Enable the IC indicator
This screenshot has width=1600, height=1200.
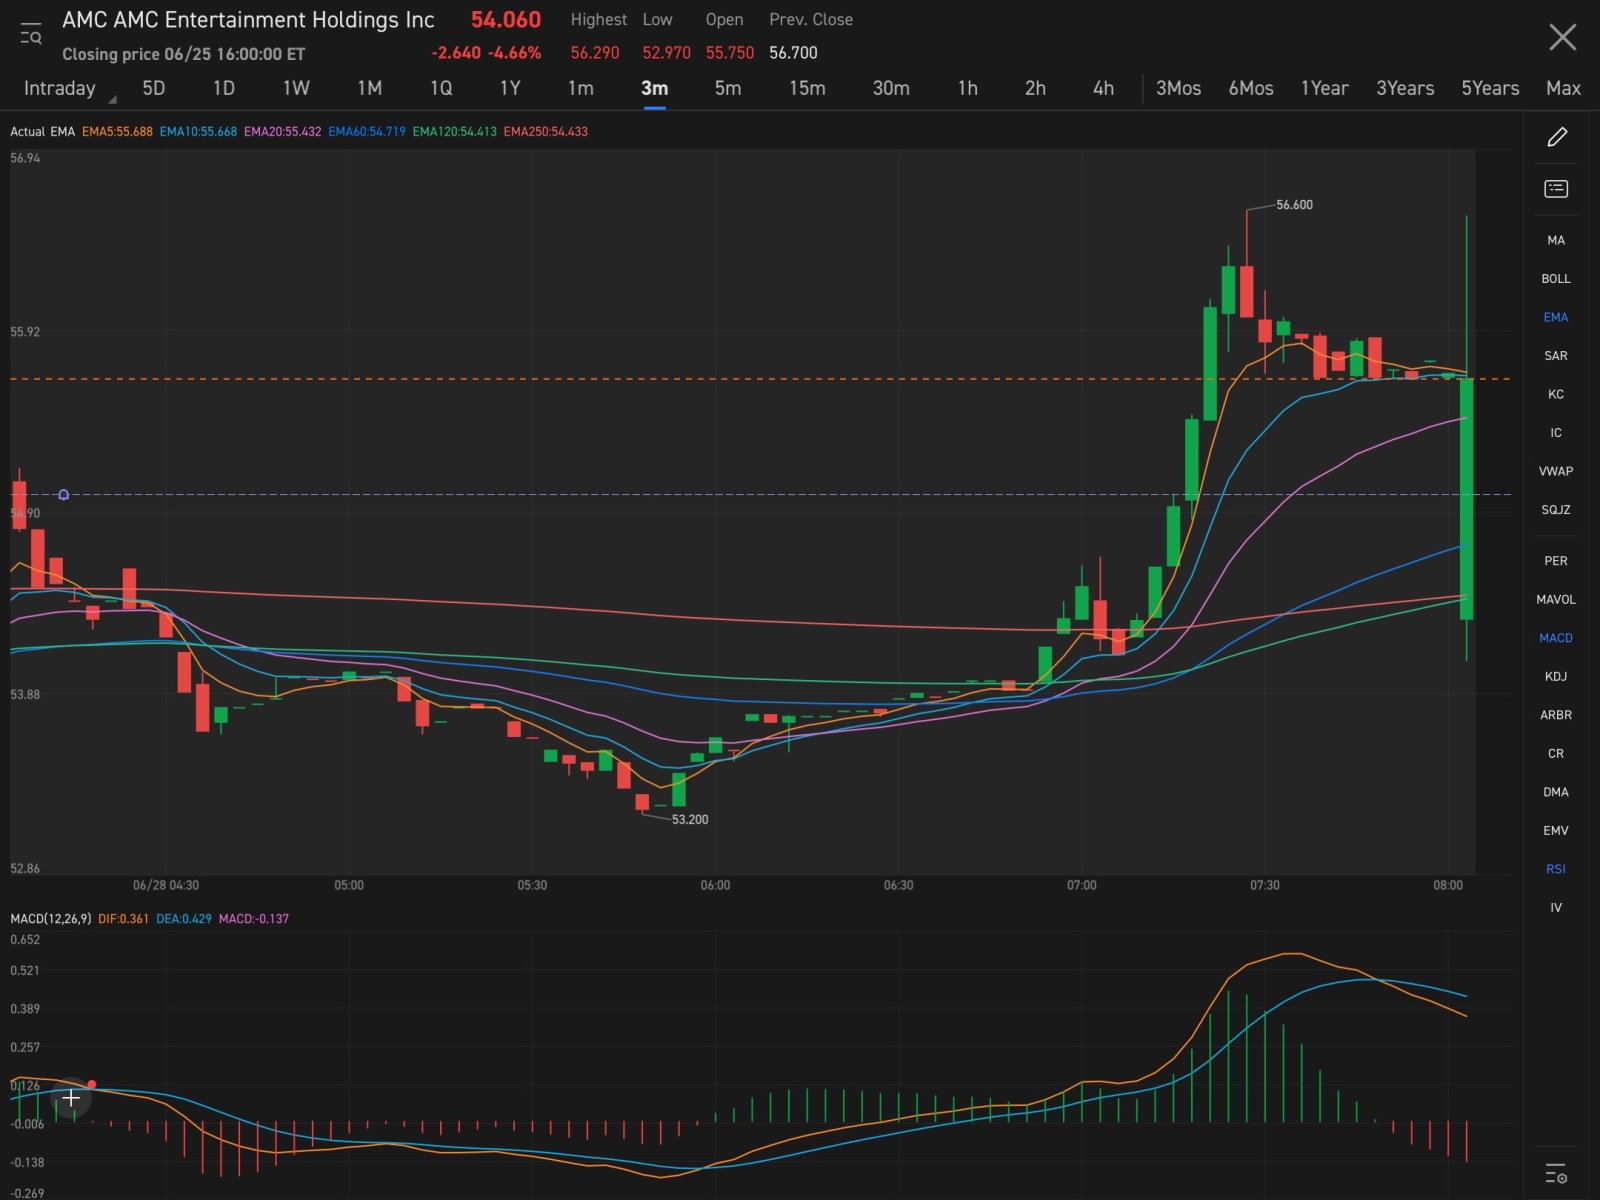1556,433
